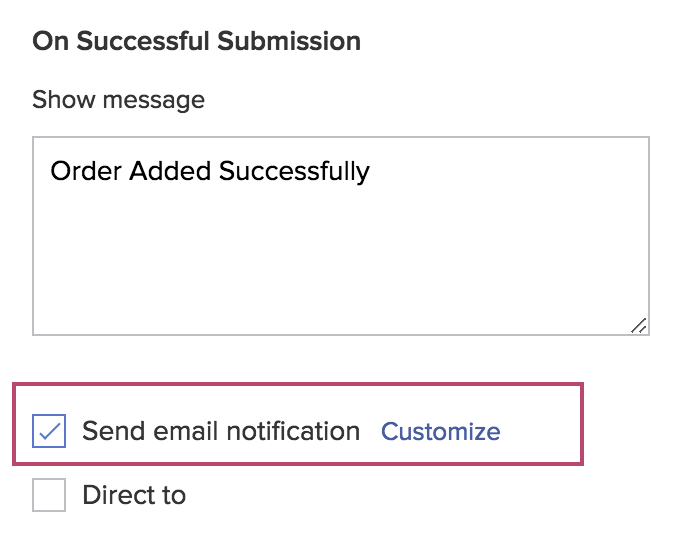Click the blue checkmark icon

(x=49, y=432)
